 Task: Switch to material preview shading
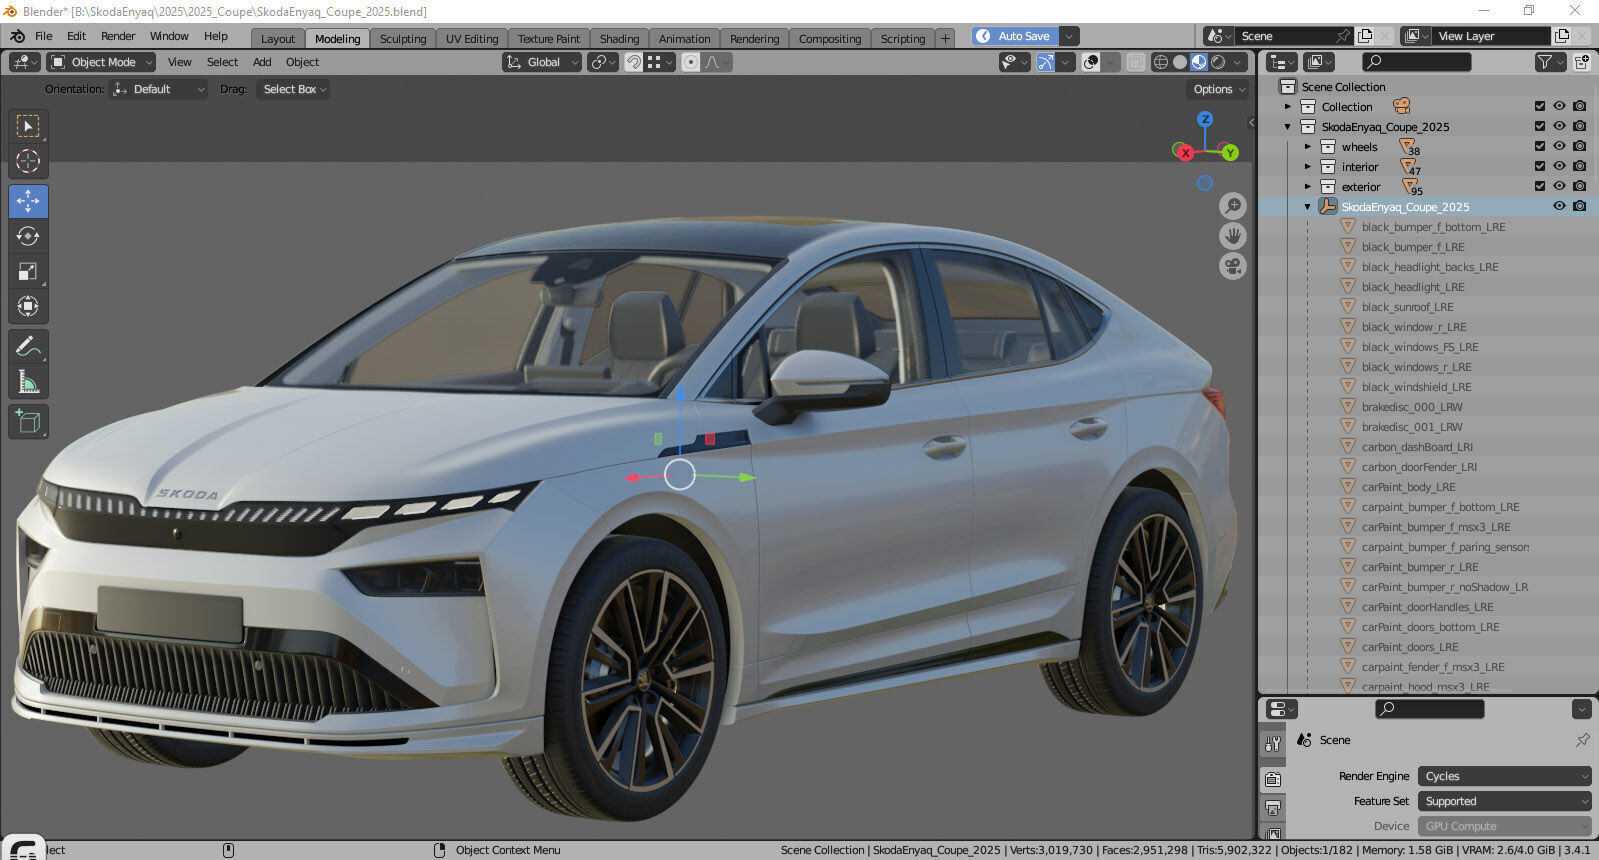coord(1199,62)
